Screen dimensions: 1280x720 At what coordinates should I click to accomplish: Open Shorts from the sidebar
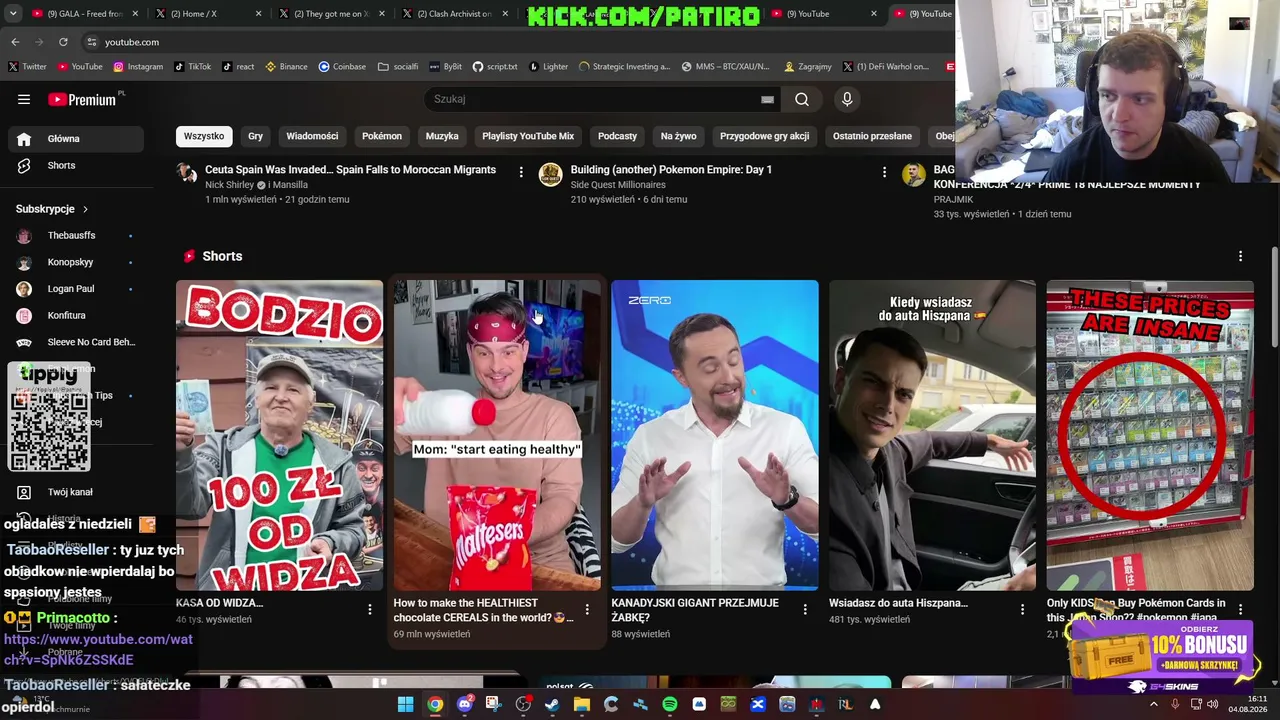click(78, 165)
